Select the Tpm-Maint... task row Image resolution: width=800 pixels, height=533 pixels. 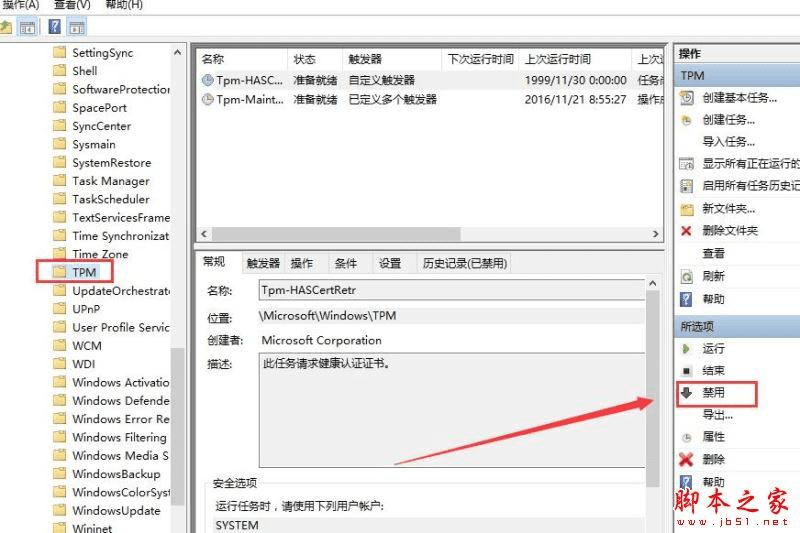[432, 99]
